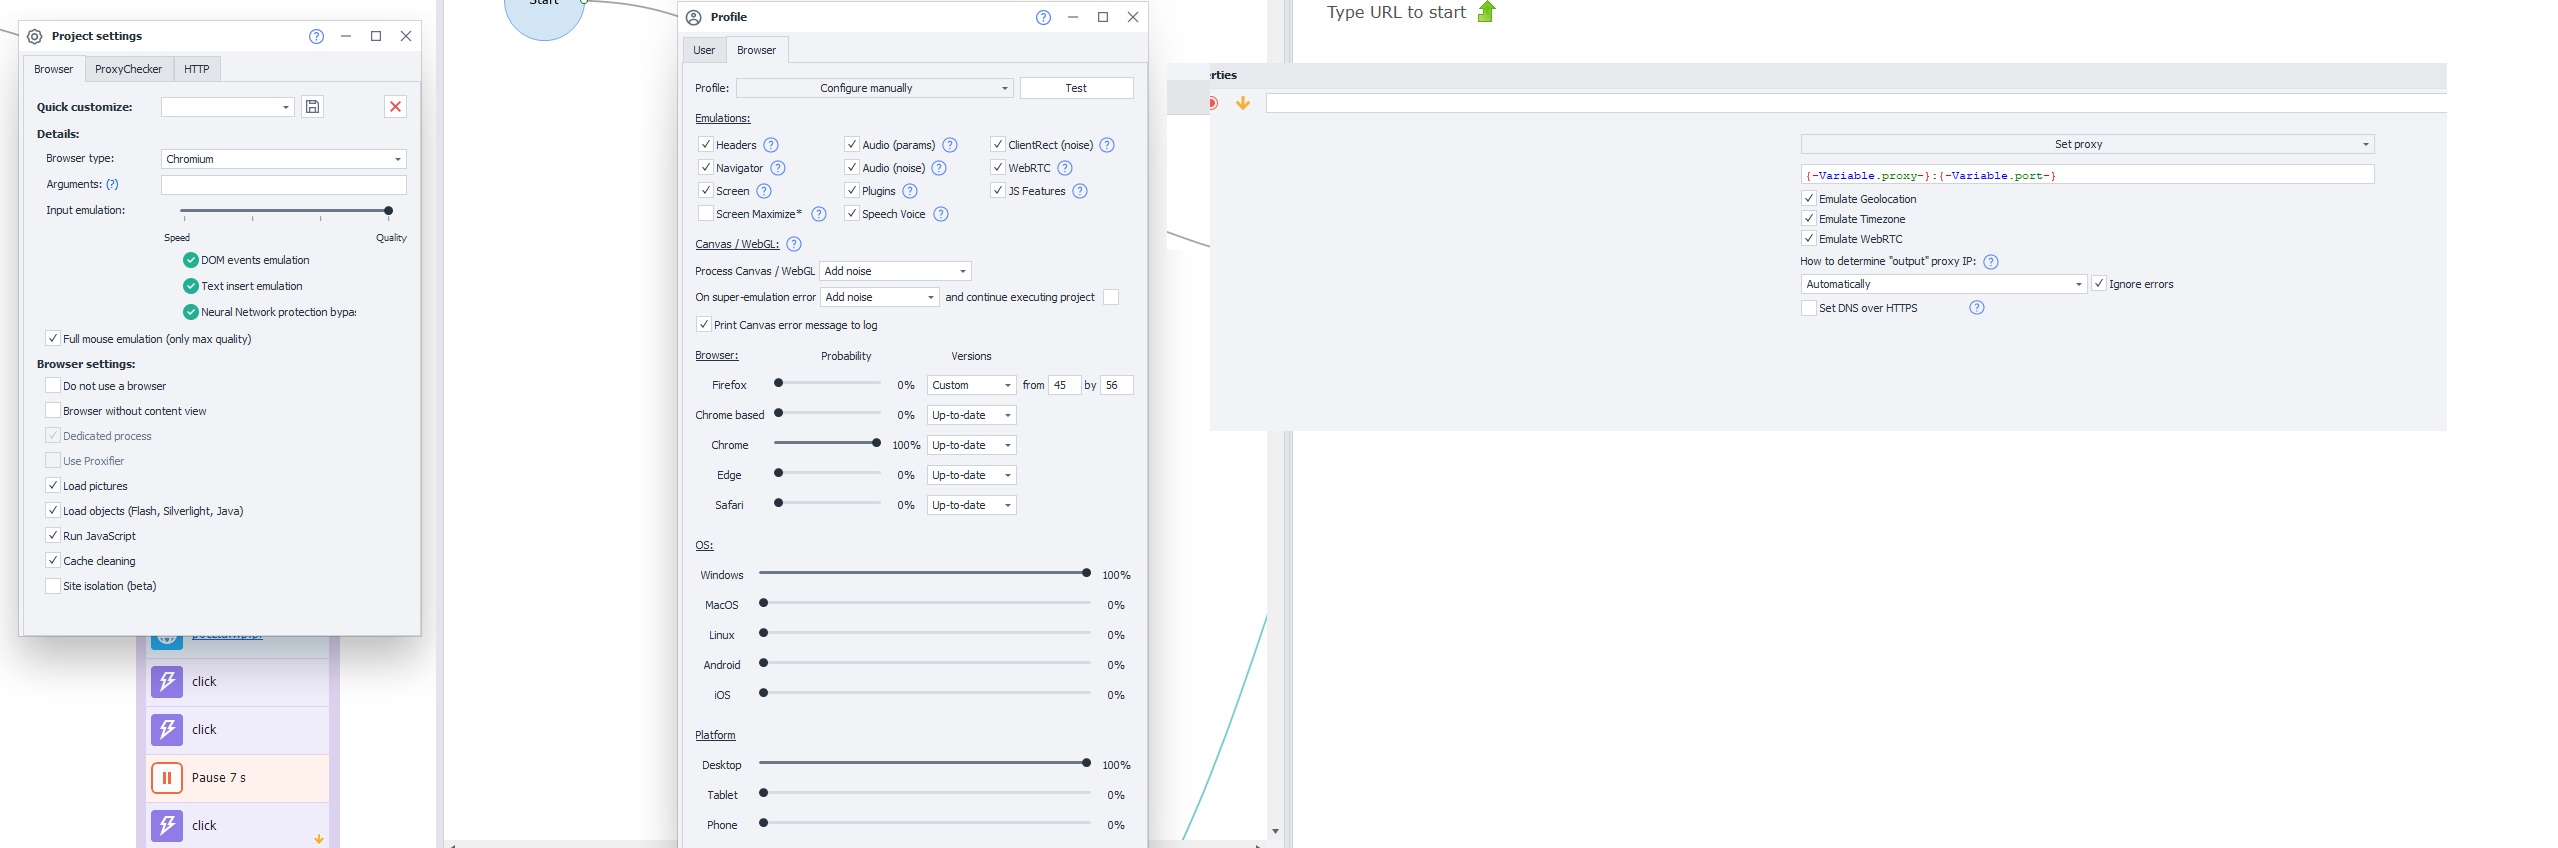The height and width of the screenshot is (848, 2558).
Task: Click the help icon next to Headers
Action: point(771,145)
